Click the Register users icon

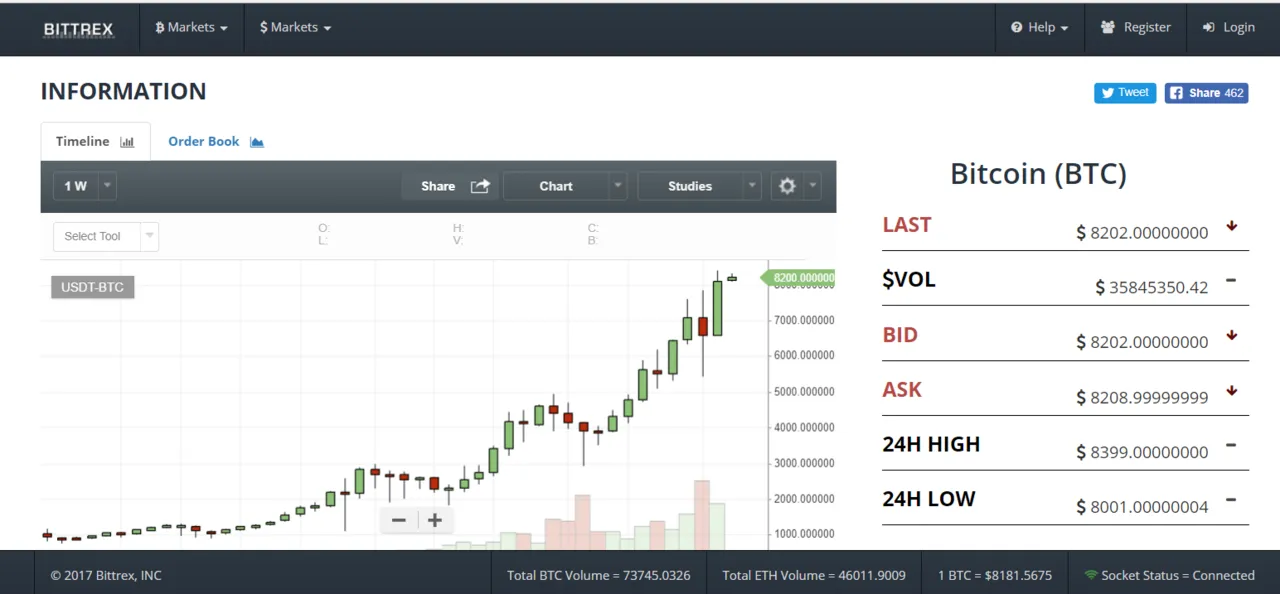[1108, 28]
